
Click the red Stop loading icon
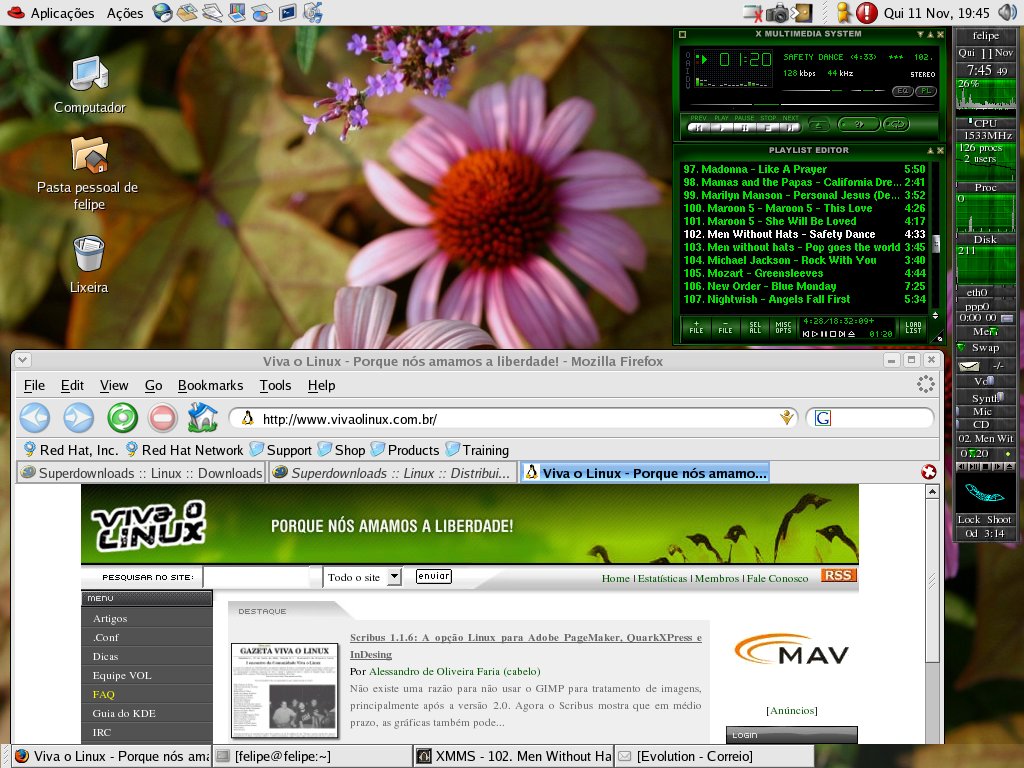point(162,418)
